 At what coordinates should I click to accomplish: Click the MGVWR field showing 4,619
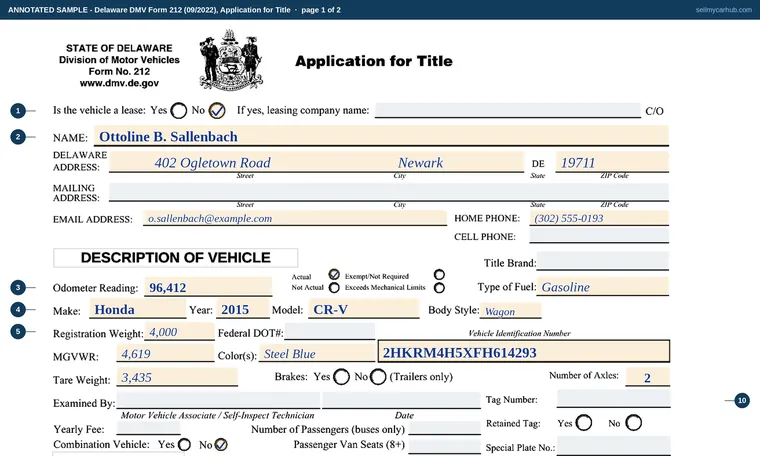point(165,353)
